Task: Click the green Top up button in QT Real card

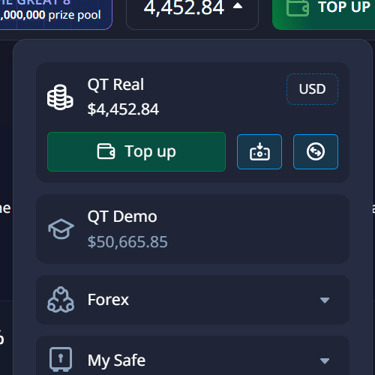Action: [136, 152]
